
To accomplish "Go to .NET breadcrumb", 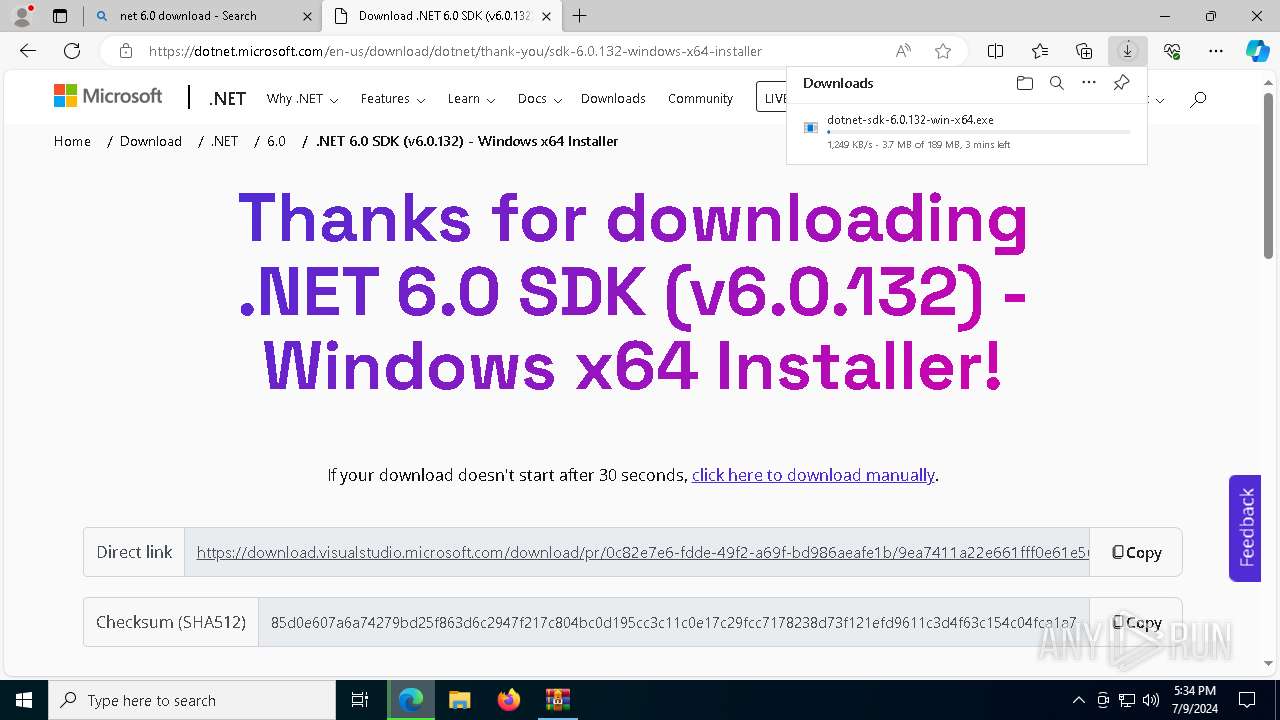I will (225, 141).
